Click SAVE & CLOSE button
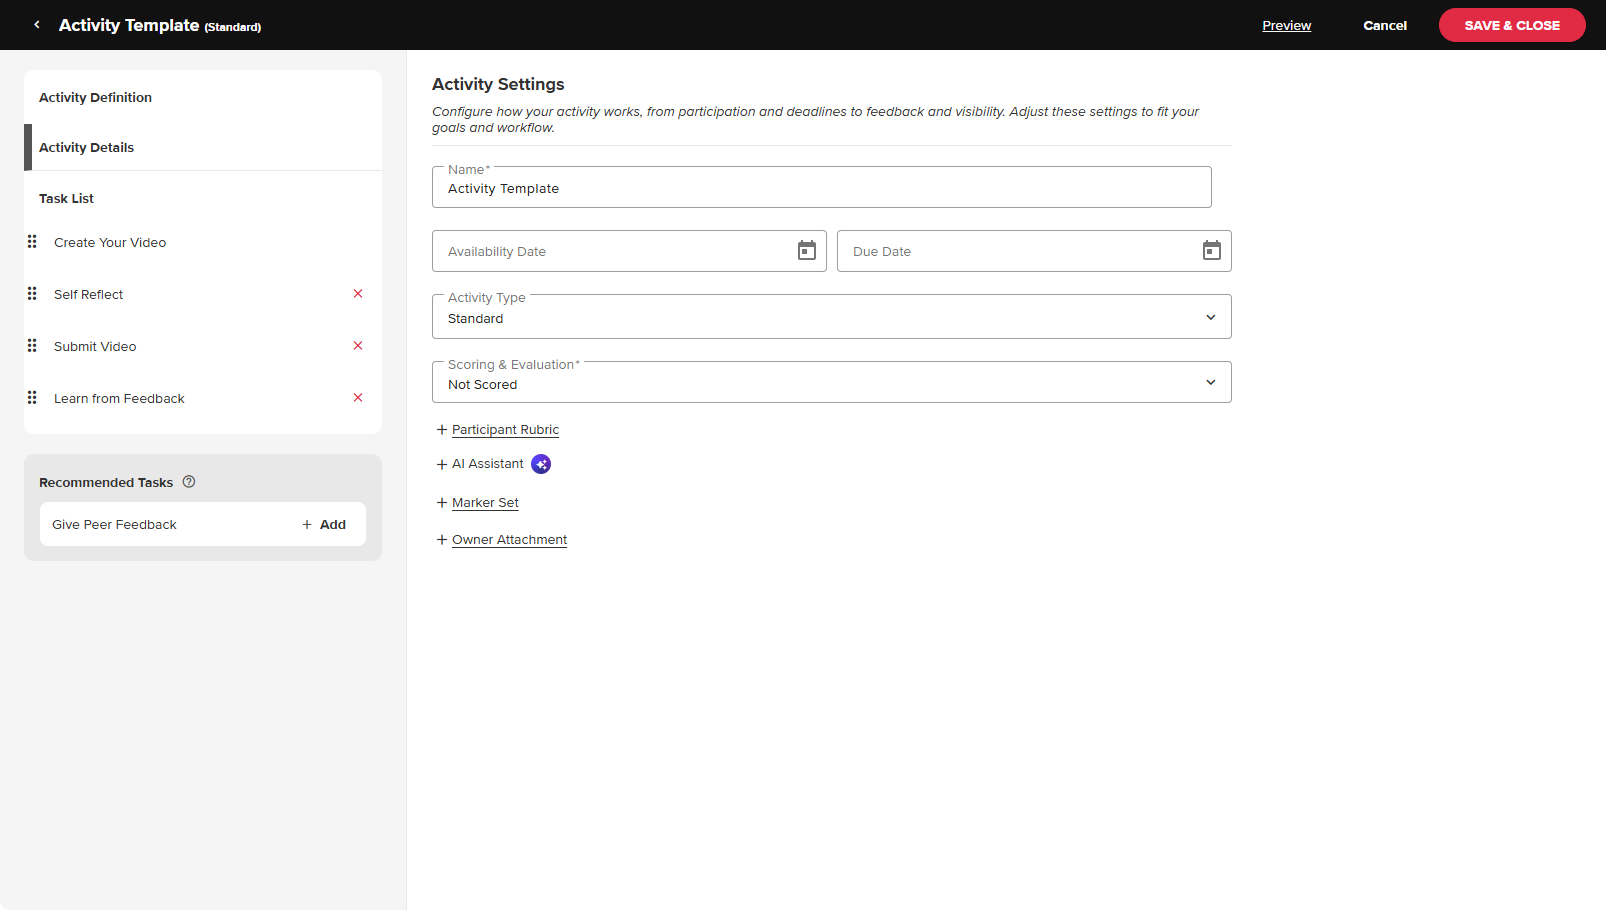Screen dimensions: 1606x910 [x=1512, y=25]
